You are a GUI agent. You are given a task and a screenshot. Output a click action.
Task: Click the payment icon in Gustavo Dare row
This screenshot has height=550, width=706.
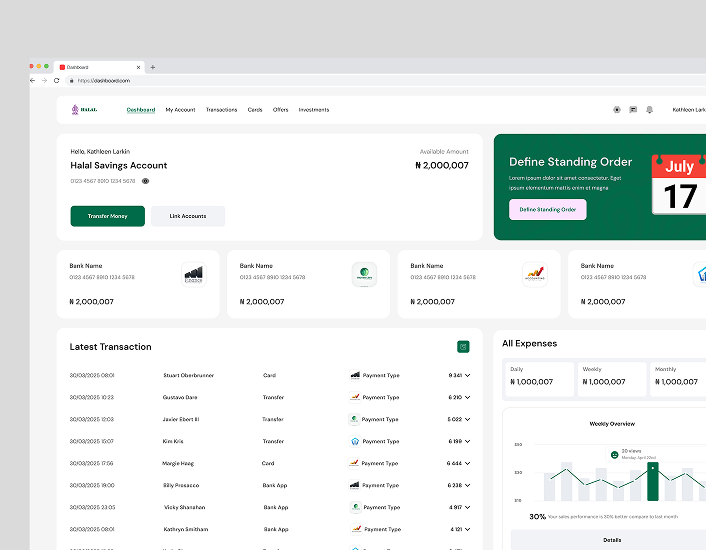pyautogui.click(x=355, y=397)
